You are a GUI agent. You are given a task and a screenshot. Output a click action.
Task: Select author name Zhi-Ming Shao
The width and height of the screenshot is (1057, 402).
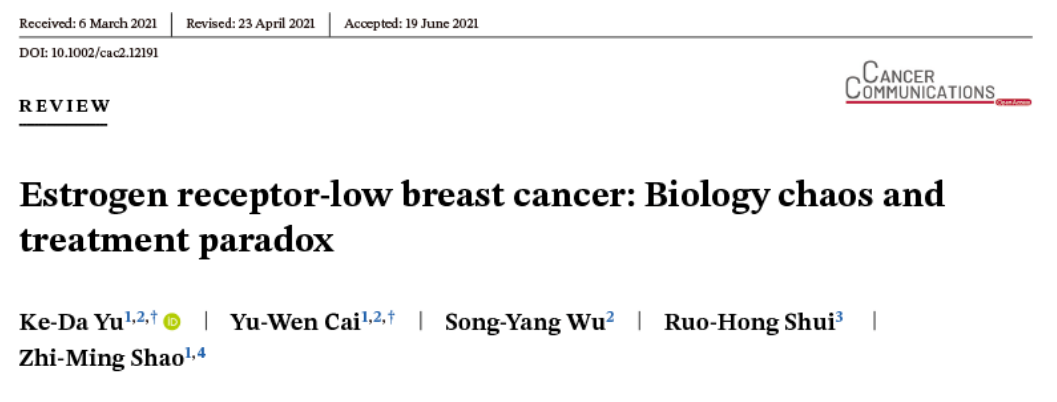pyautogui.click(x=100, y=359)
